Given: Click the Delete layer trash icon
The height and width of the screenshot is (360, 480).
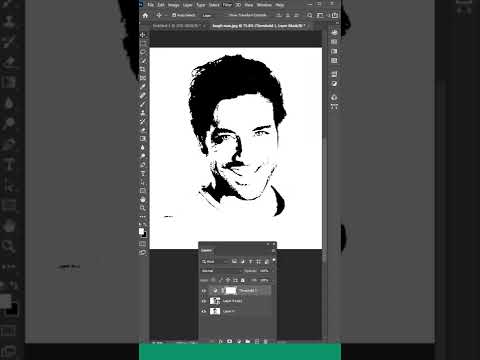Looking at the screenshot, I should pos(266,341).
